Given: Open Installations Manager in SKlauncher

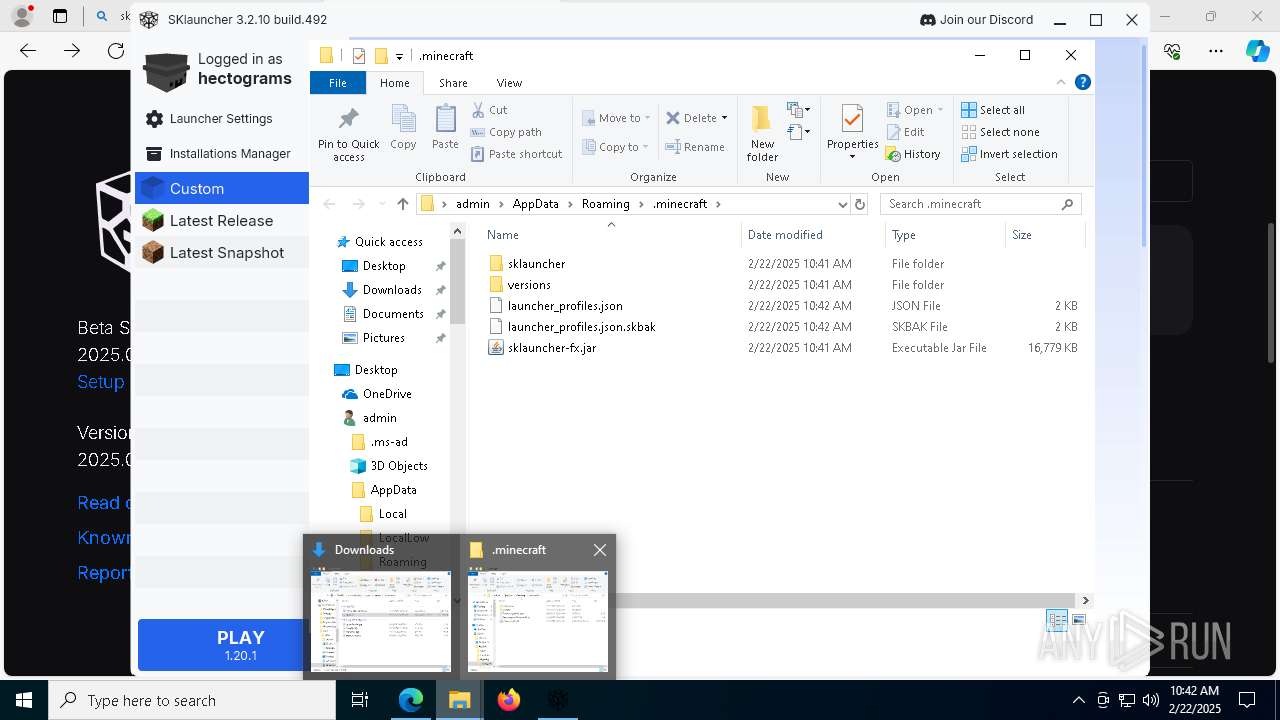Looking at the screenshot, I should click(x=221, y=154).
